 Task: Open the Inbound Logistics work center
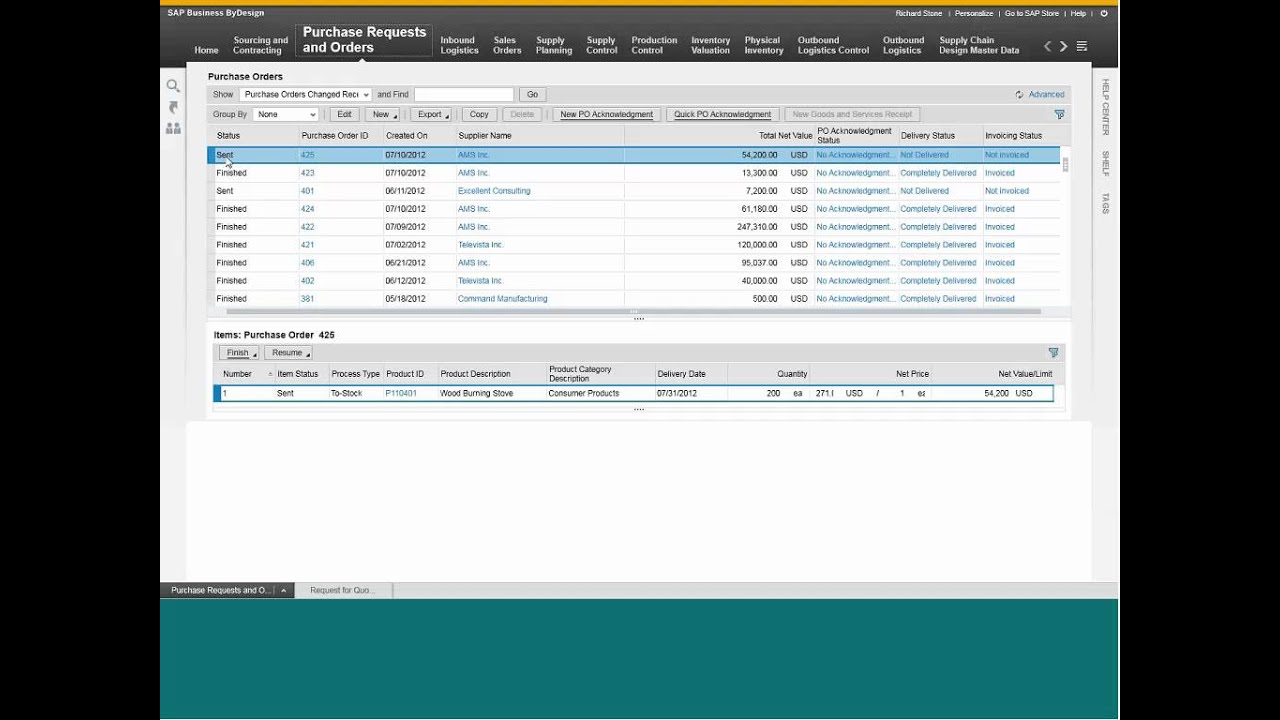[459, 46]
